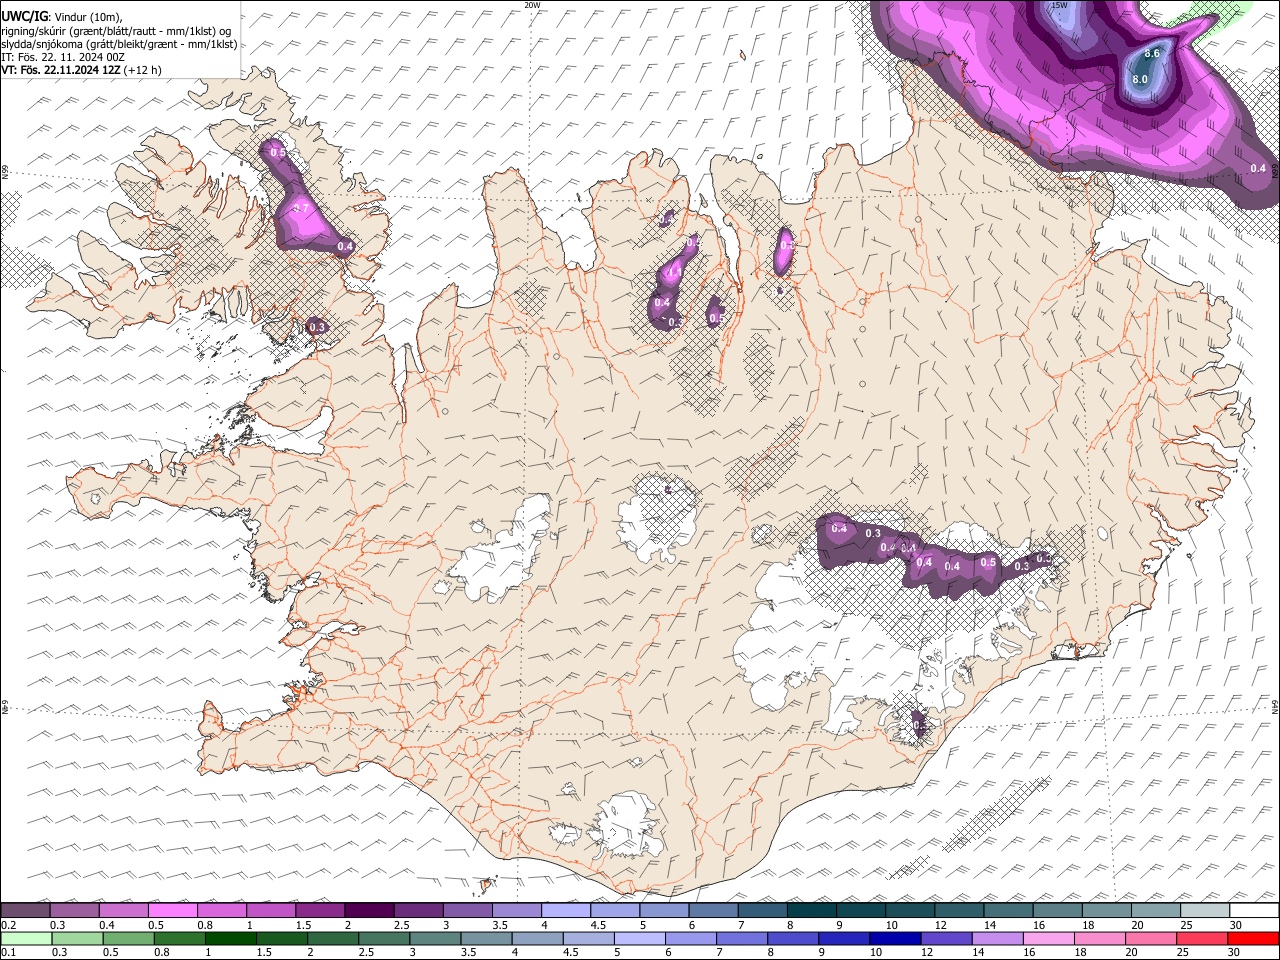Click the '0.1' label under the rain legend
The height and width of the screenshot is (960, 1280).
8,952
